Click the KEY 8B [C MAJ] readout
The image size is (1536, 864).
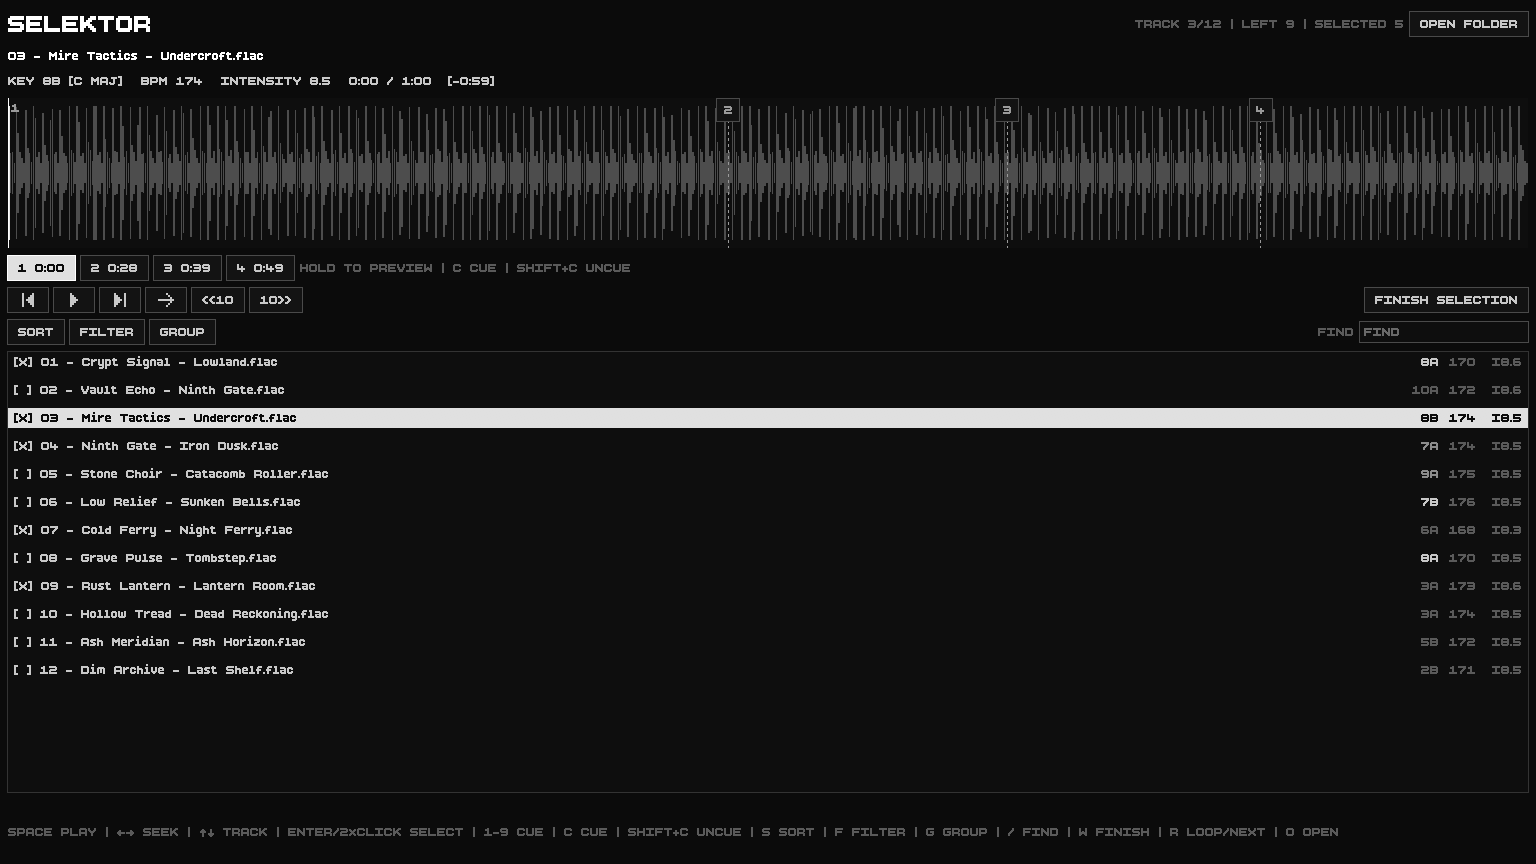coord(65,81)
